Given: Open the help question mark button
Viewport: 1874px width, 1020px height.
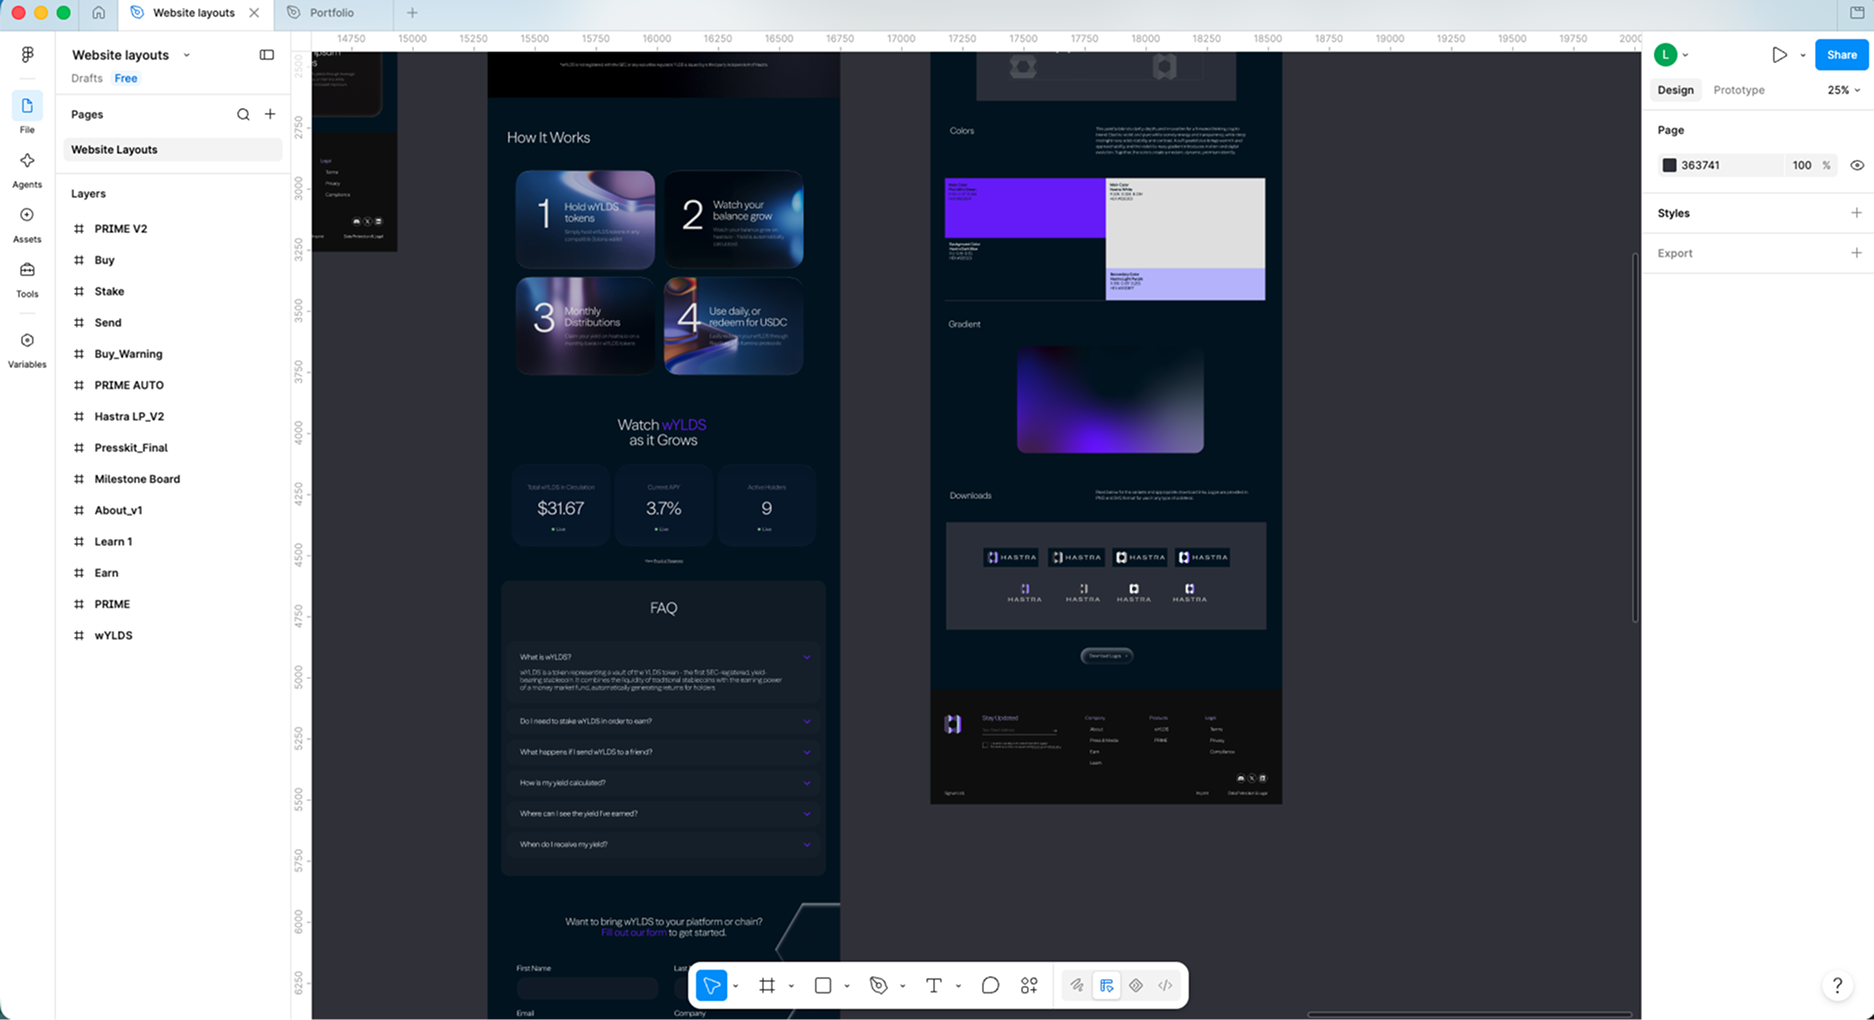Looking at the screenshot, I should click(x=1837, y=986).
